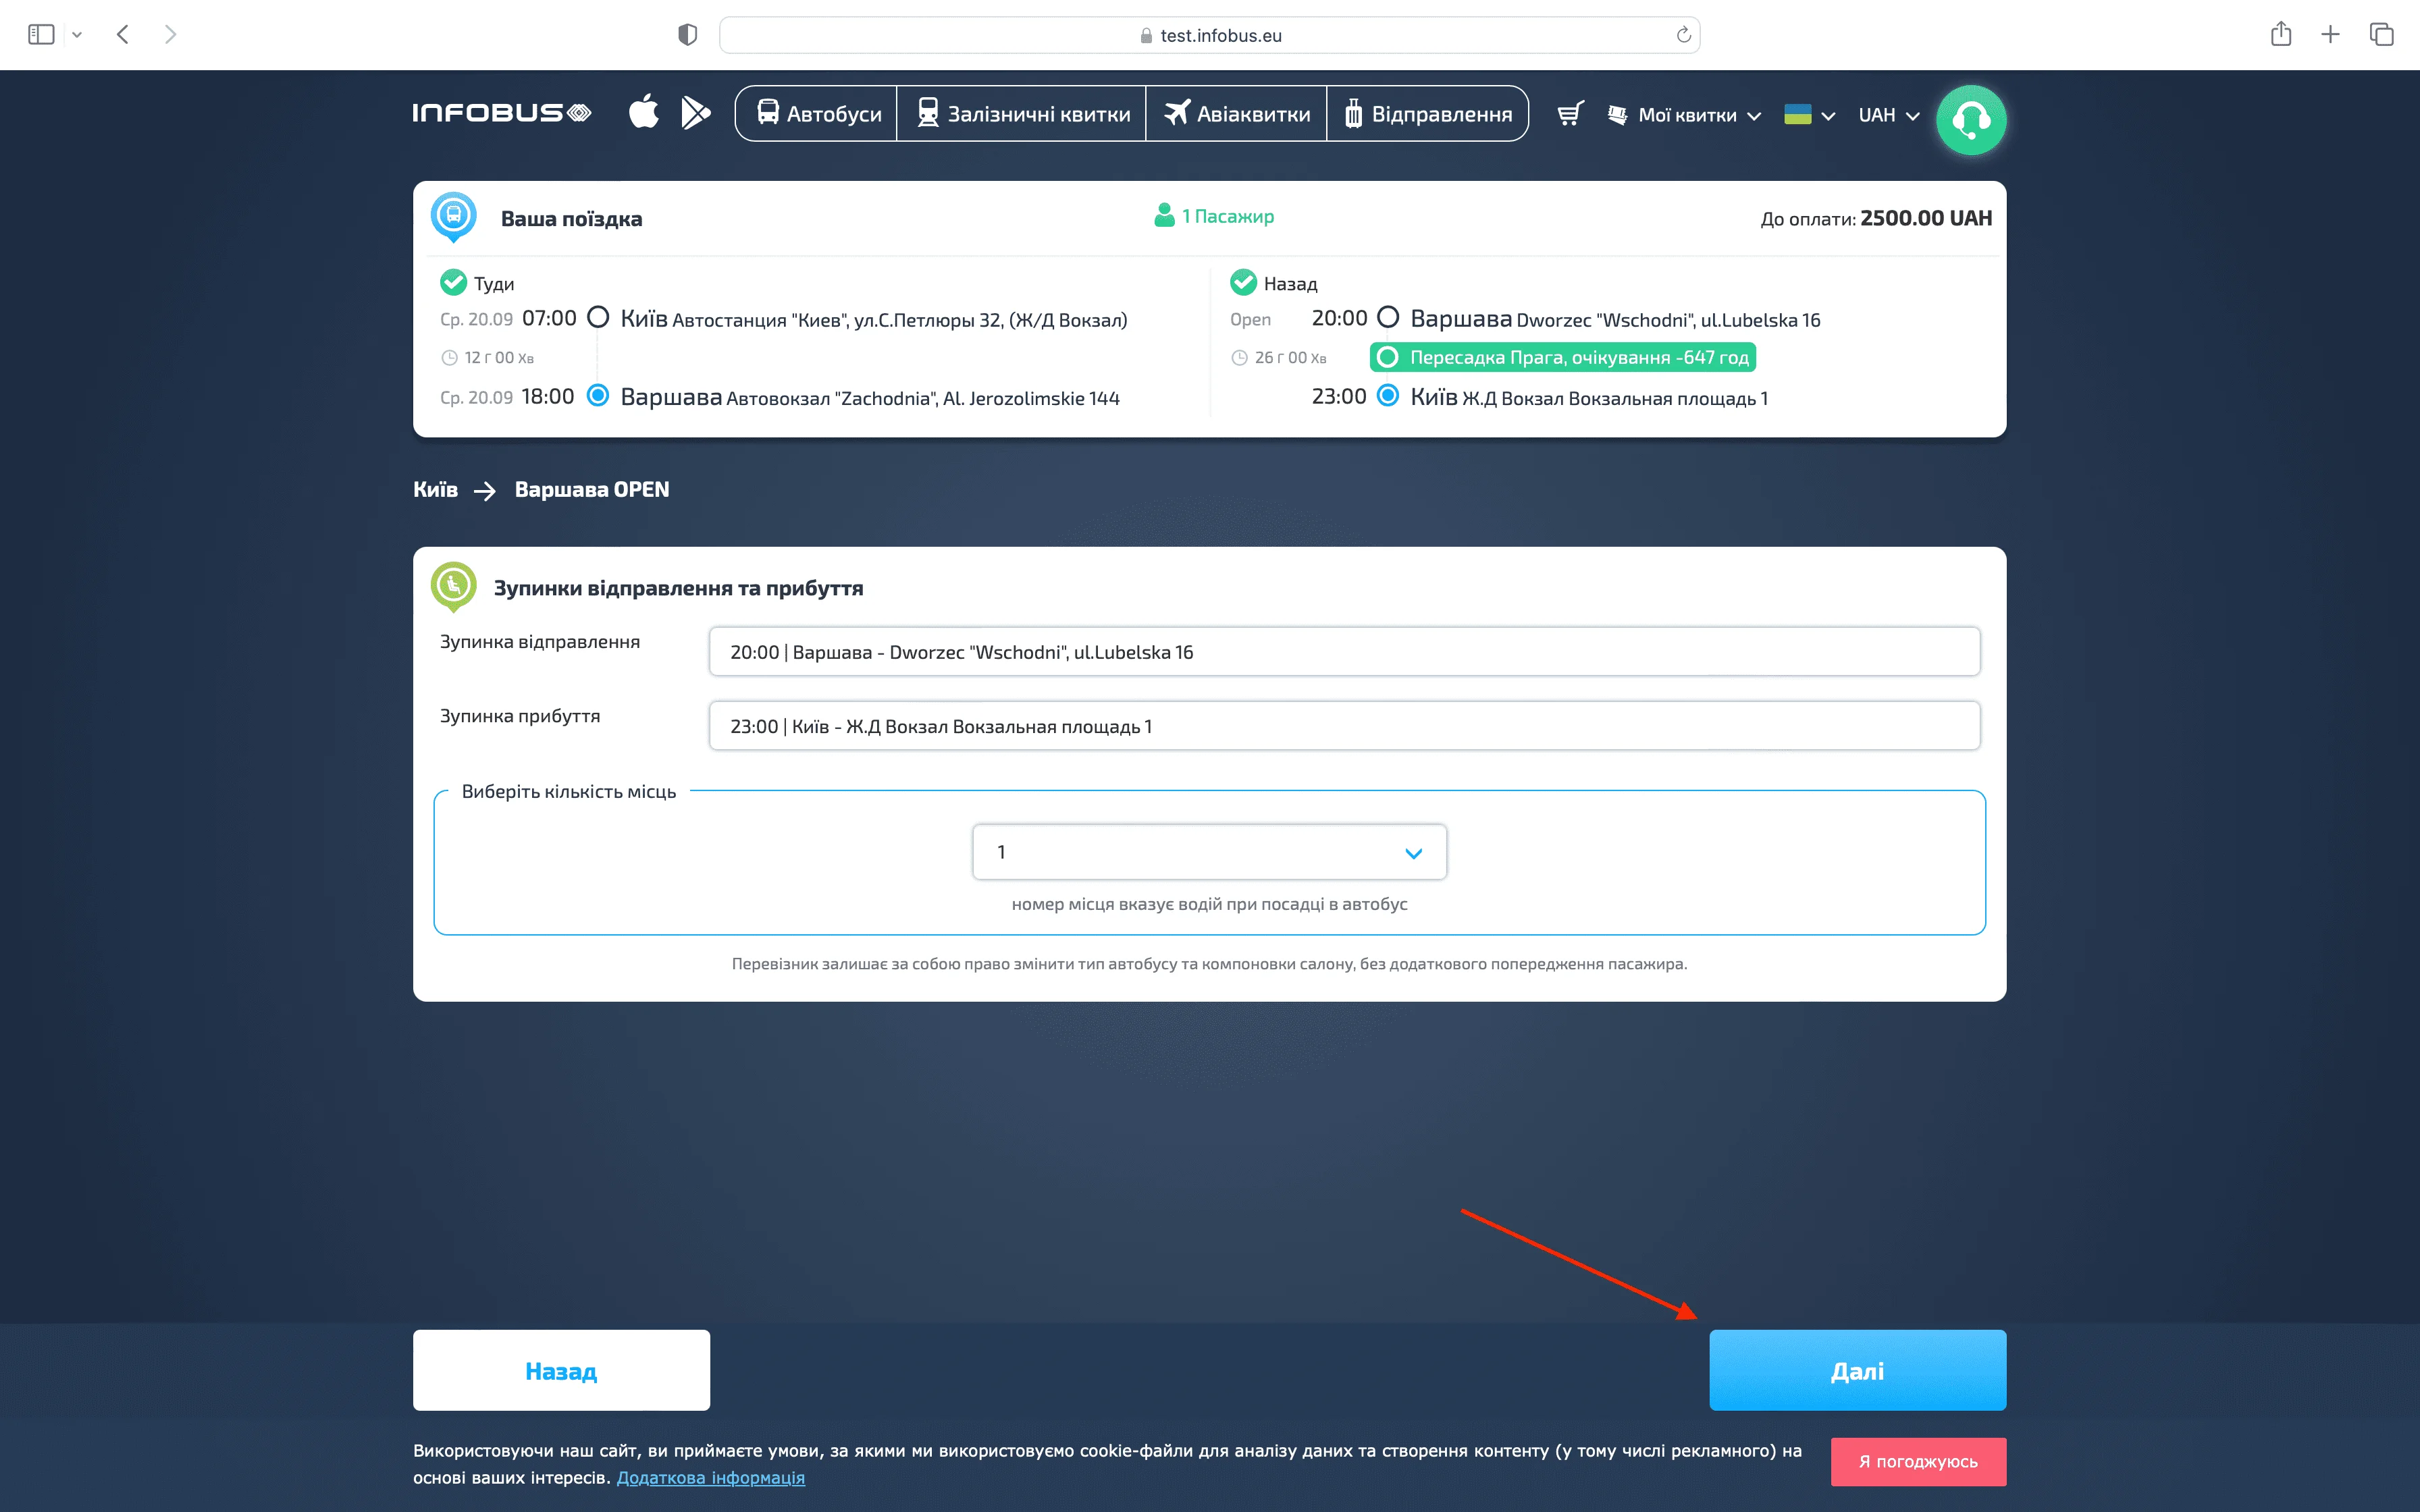This screenshot has width=2420, height=1512.
Task: Open the Google Play store icon
Action: [x=695, y=112]
